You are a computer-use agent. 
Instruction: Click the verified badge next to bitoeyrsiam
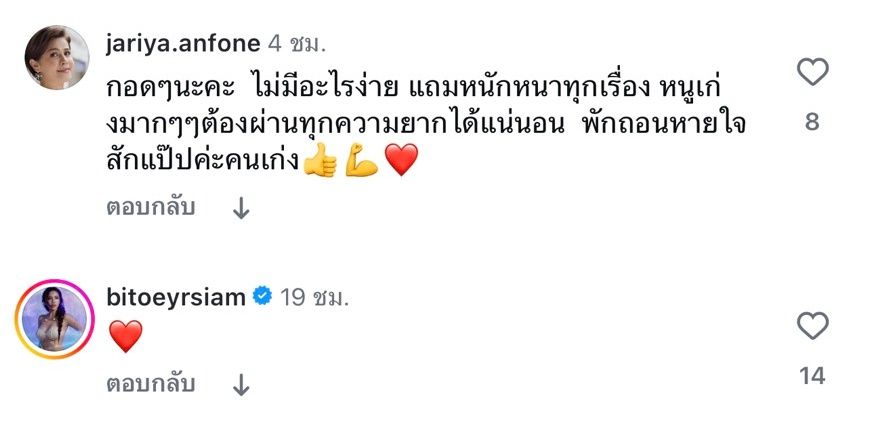261,297
